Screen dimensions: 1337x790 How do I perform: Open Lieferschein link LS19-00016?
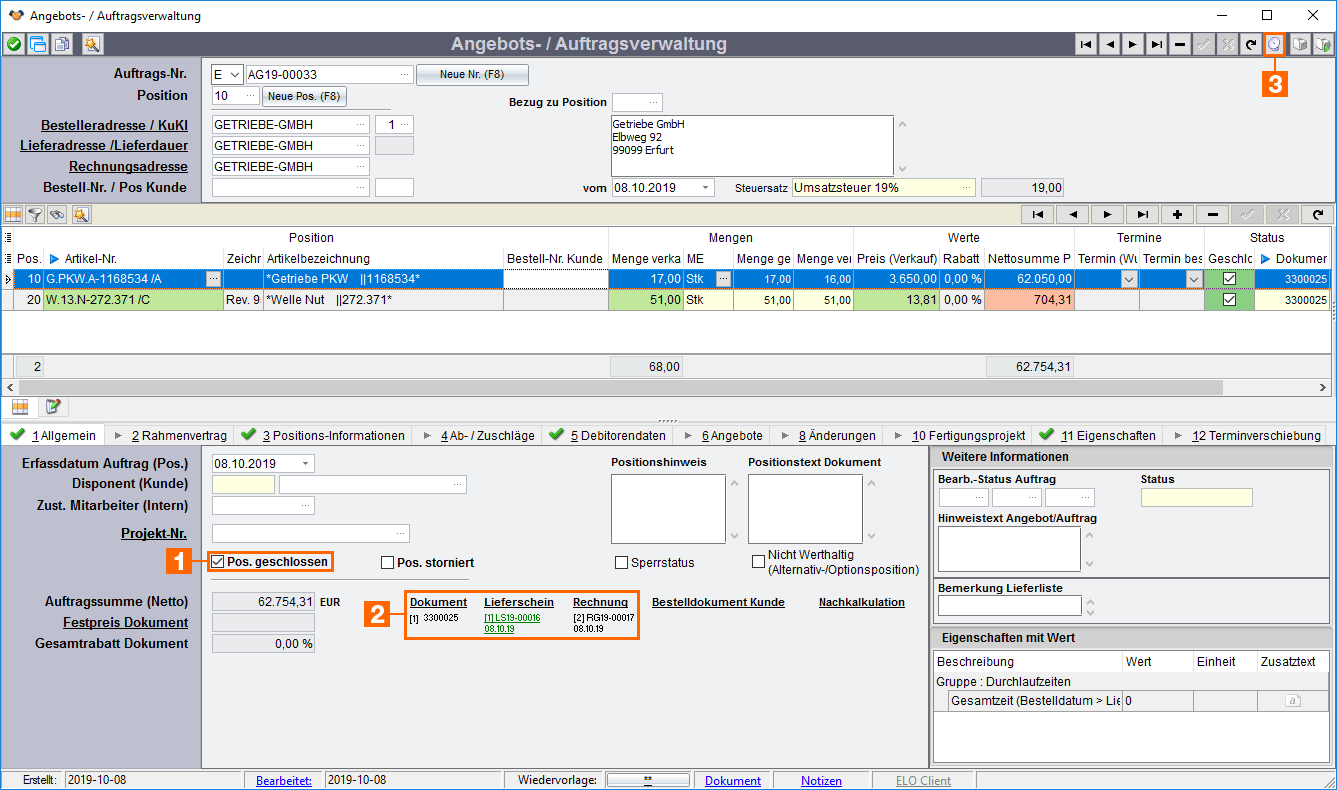[512, 618]
